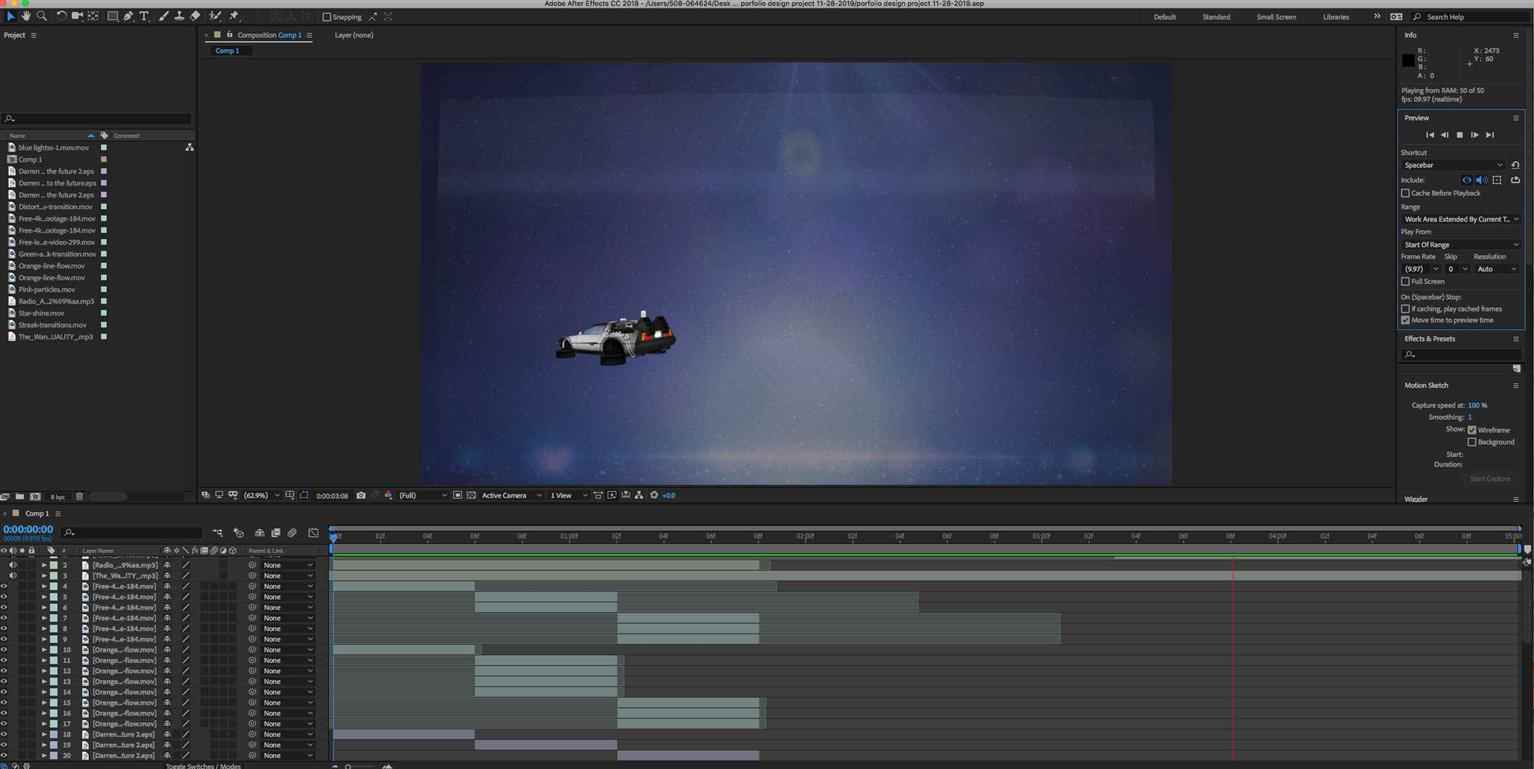The height and width of the screenshot is (769, 1534).
Task: Open the Active Camera view dropdown
Action: click(511, 495)
